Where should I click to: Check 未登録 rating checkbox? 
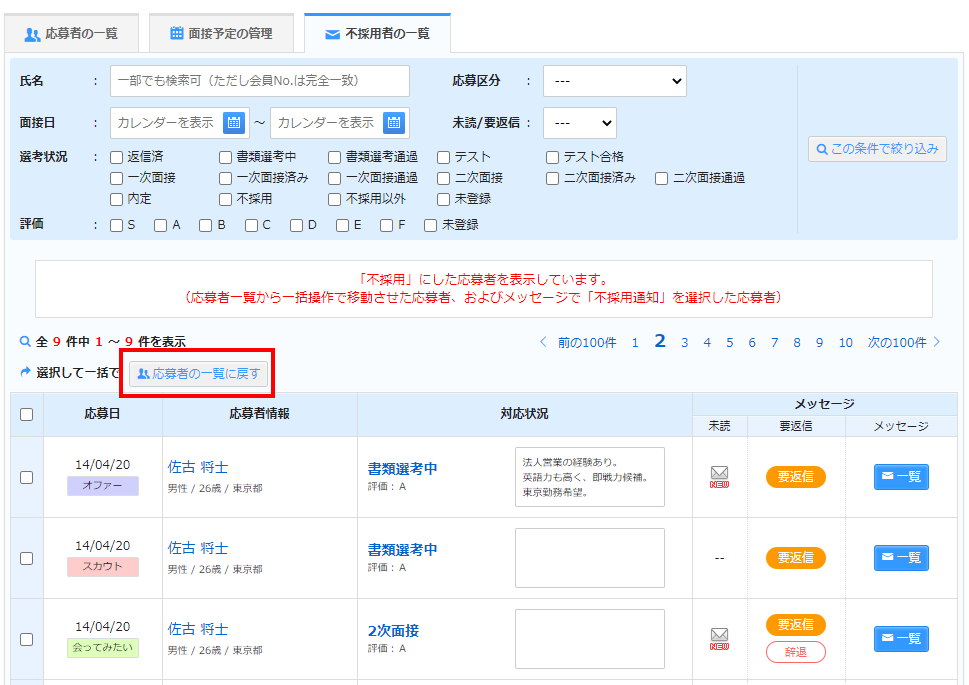431,226
